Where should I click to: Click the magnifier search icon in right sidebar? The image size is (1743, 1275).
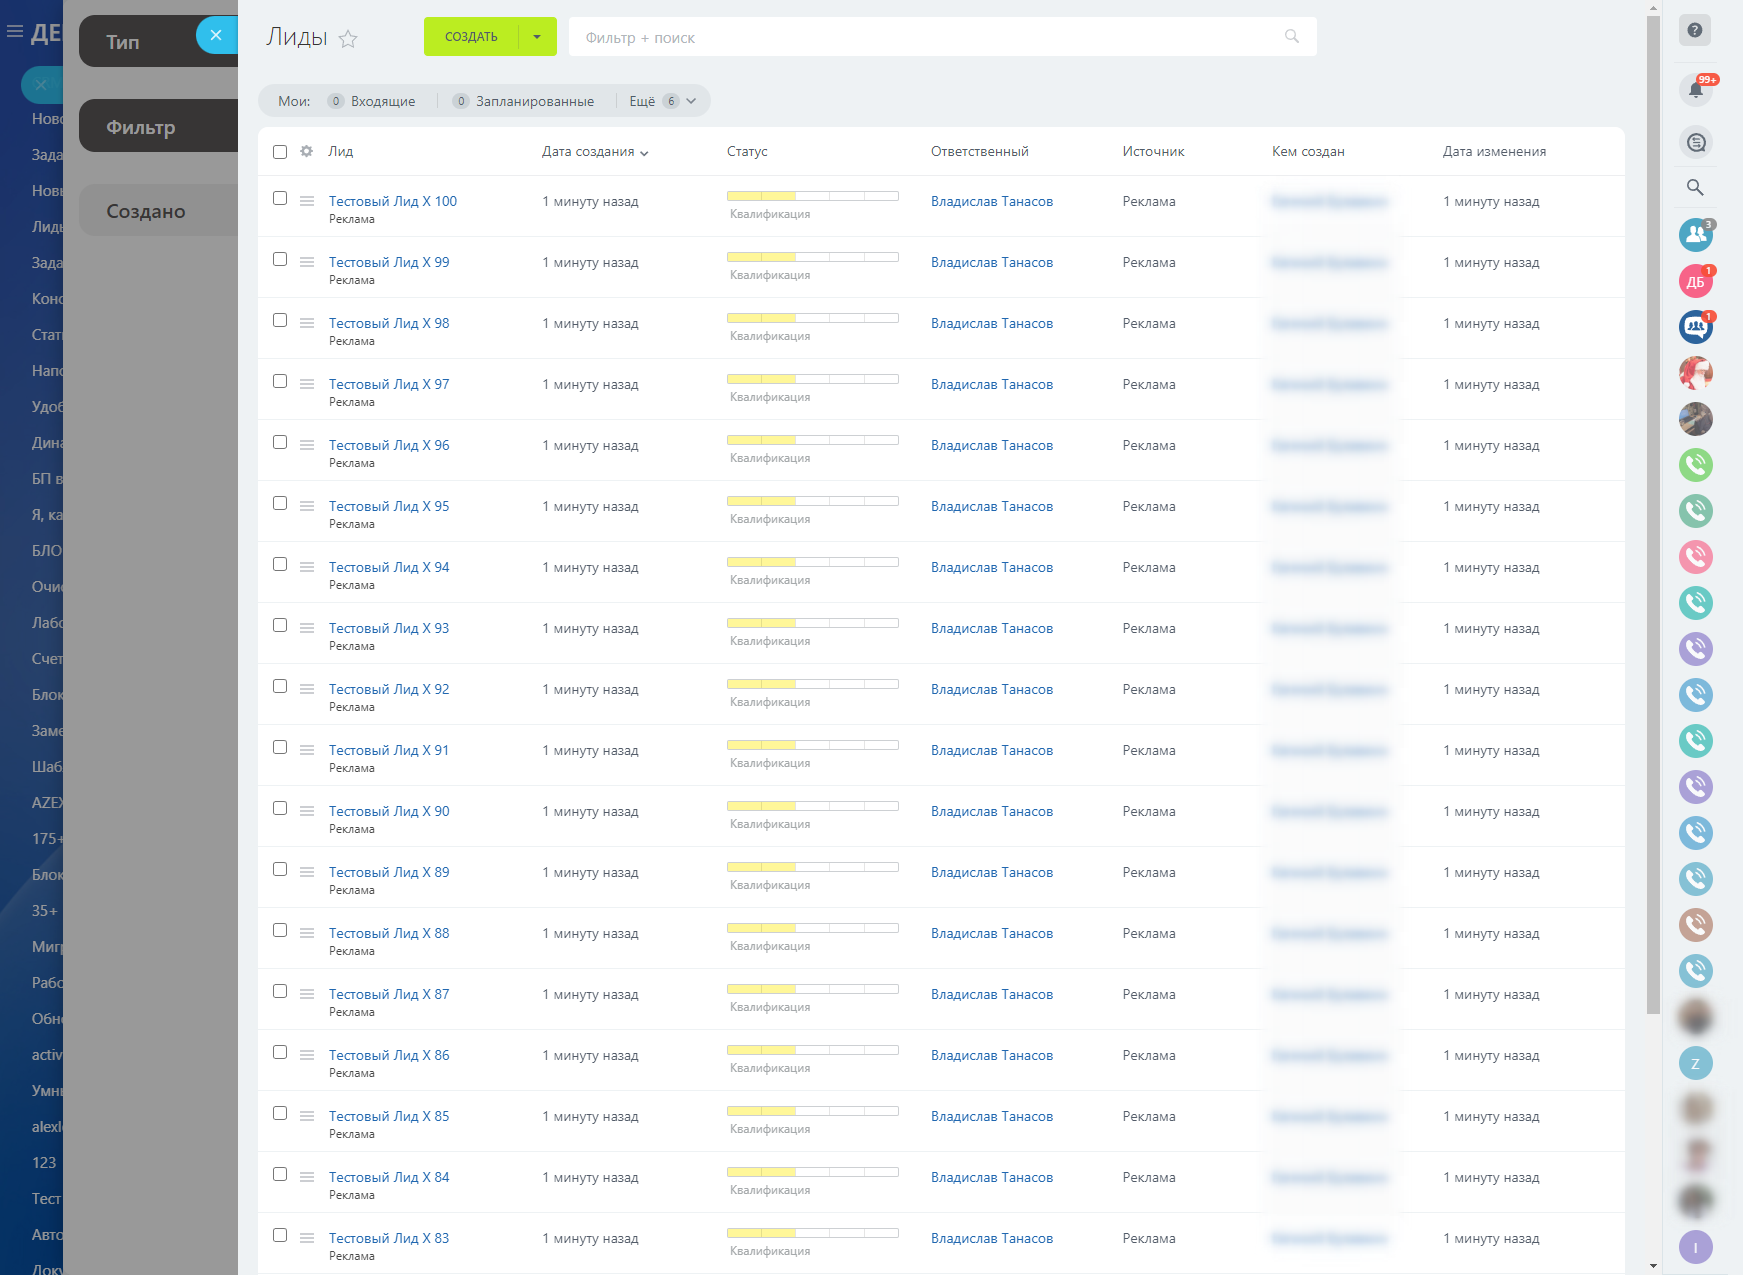[x=1695, y=187]
